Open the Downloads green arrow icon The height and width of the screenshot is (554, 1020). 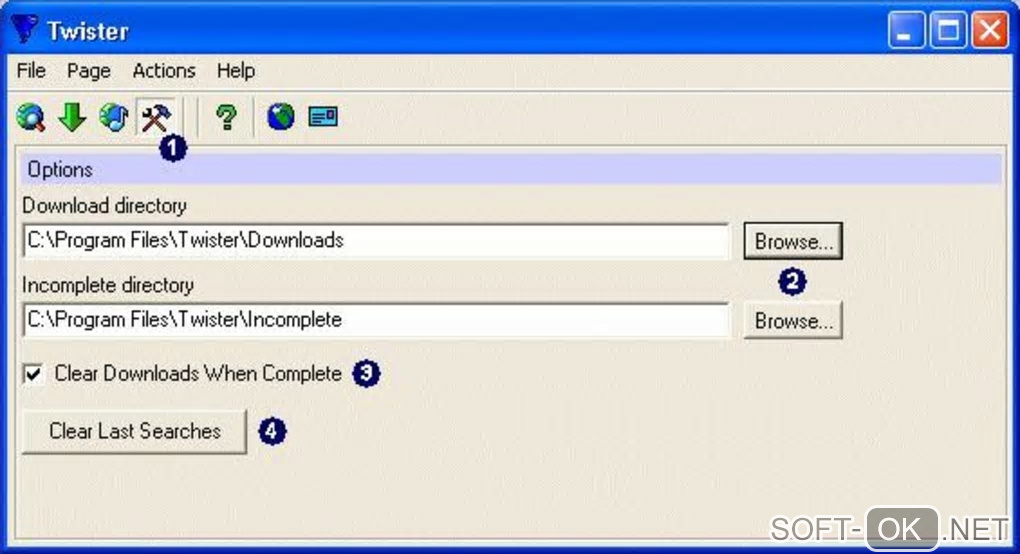[72, 118]
